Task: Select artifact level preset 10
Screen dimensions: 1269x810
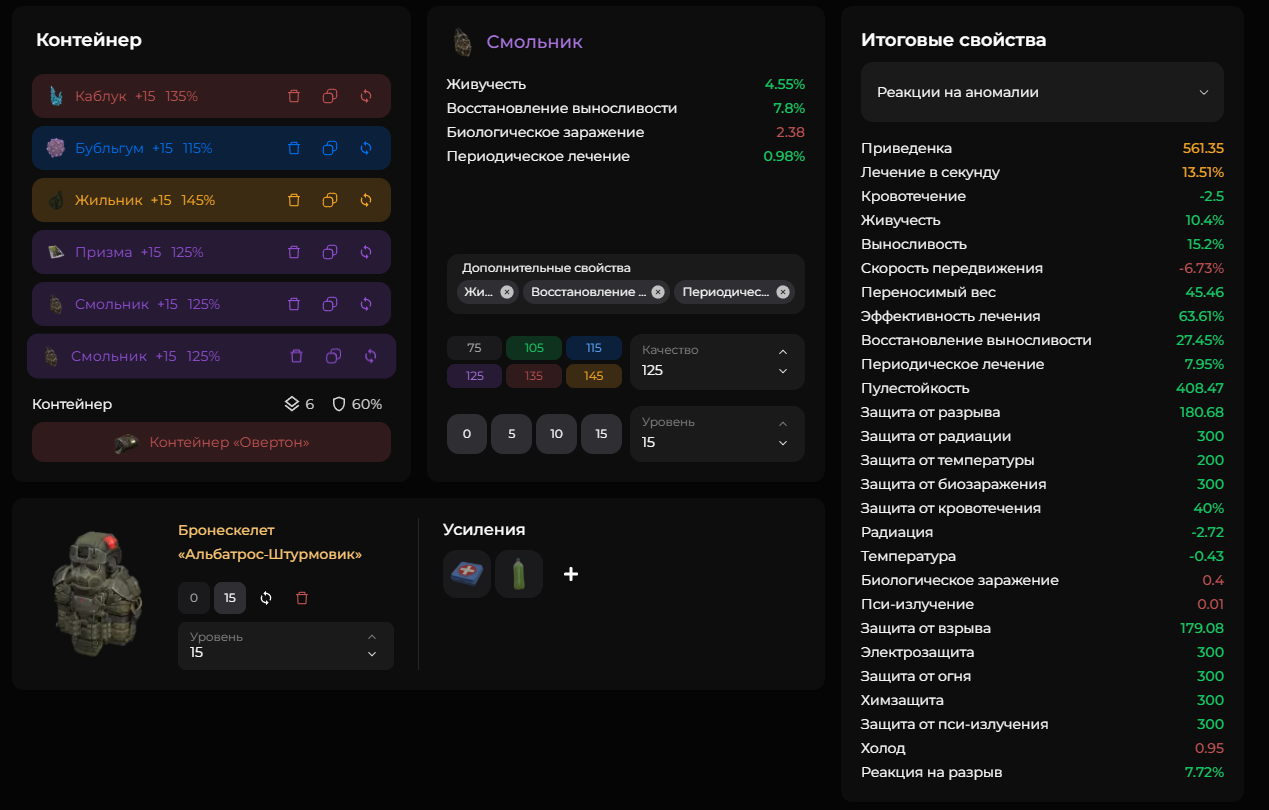Action: pos(556,434)
